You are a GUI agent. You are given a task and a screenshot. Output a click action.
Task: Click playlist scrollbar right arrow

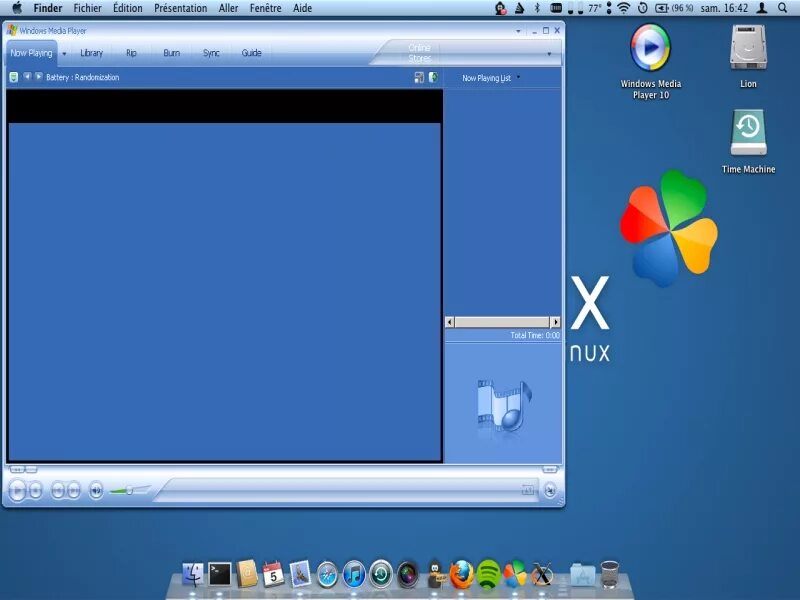pyautogui.click(x=556, y=322)
